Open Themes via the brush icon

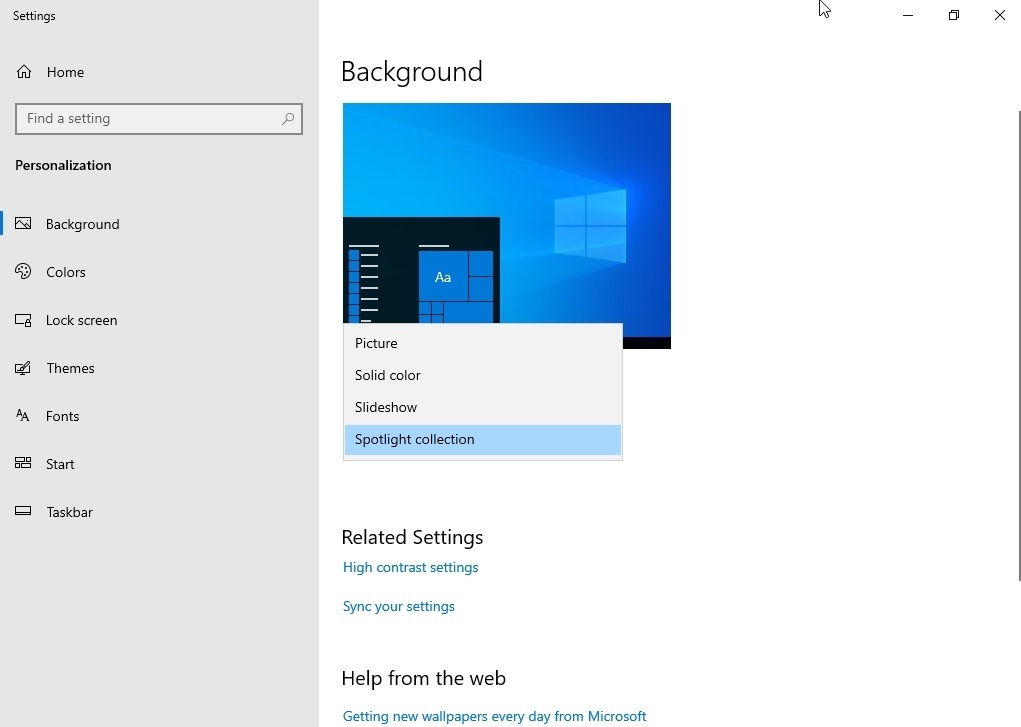point(22,367)
